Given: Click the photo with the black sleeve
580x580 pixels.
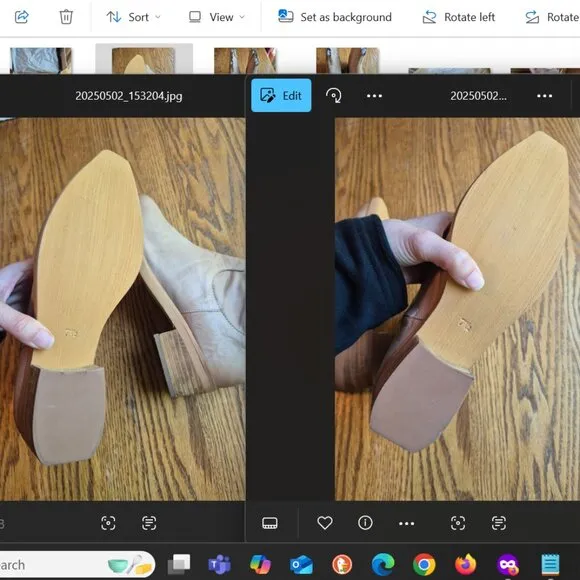Looking at the screenshot, I should pyautogui.click(x=457, y=309).
